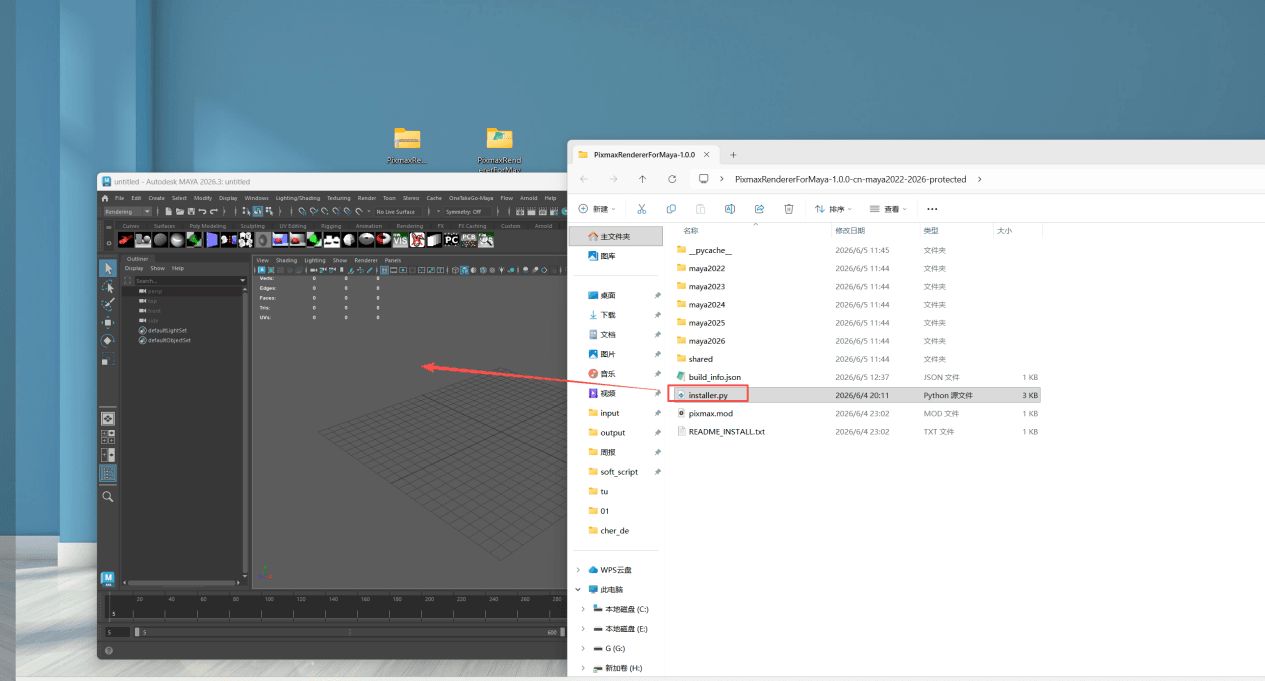This screenshot has width=1265, height=681.
Task: Open Maya's search magnifier icon
Action: (108, 496)
